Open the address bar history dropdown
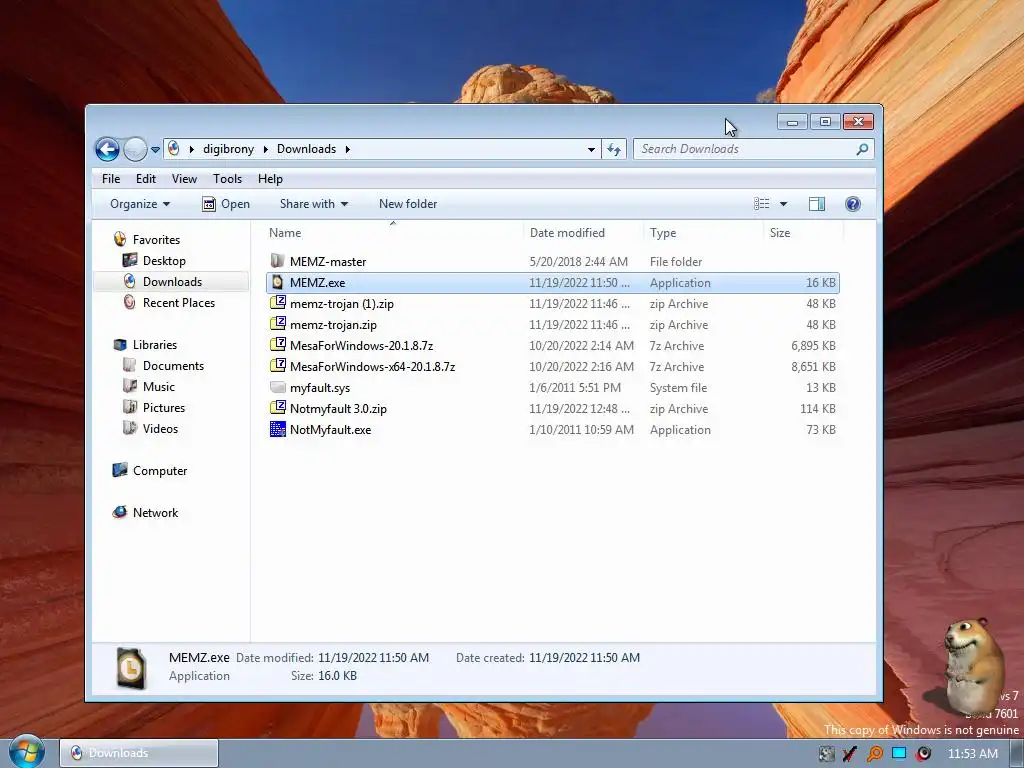This screenshot has width=1024, height=768. (591, 149)
